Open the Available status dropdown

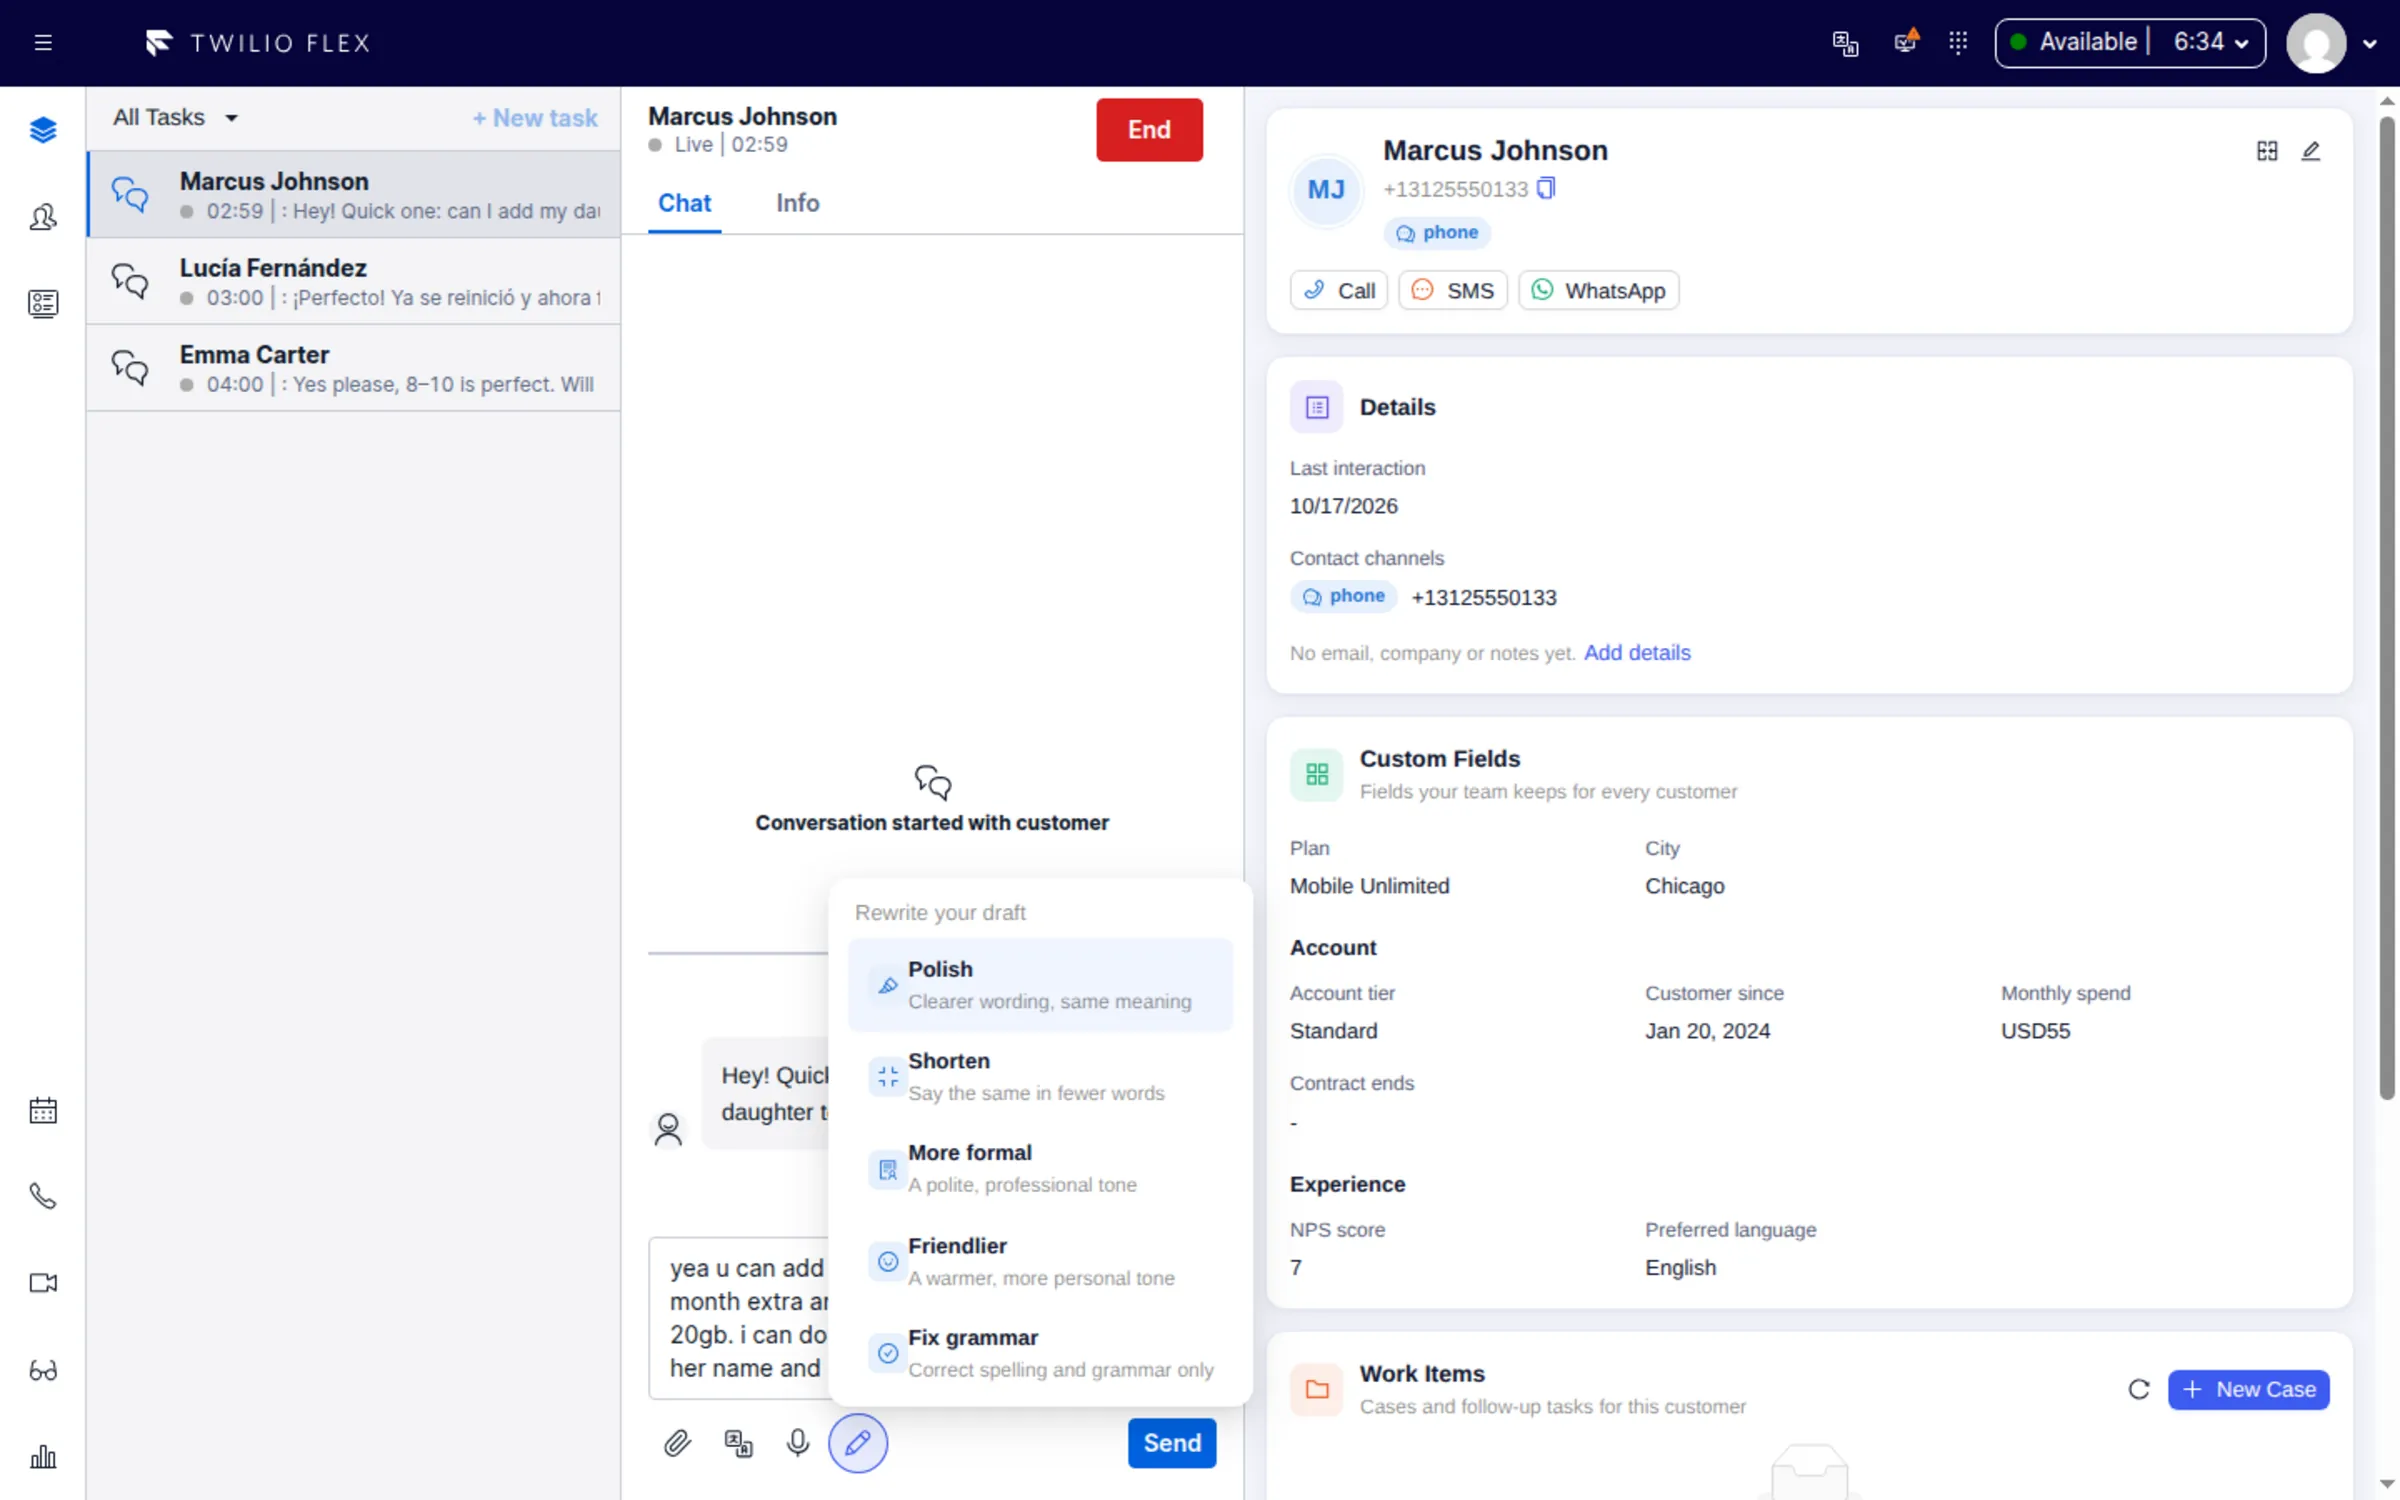(x=2130, y=43)
